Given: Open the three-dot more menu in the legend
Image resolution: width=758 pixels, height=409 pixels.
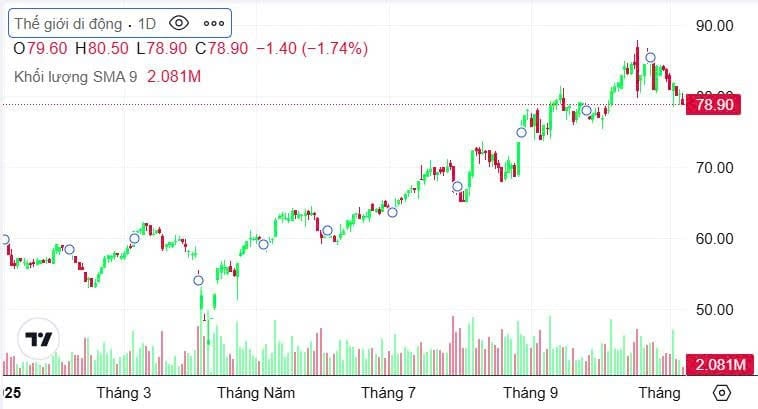Looking at the screenshot, I should click(213, 23).
